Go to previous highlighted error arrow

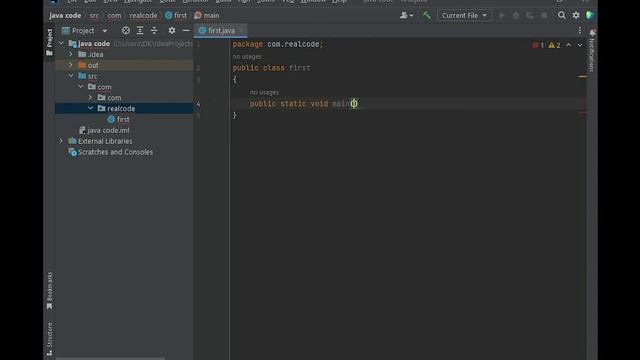[x=569, y=45]
